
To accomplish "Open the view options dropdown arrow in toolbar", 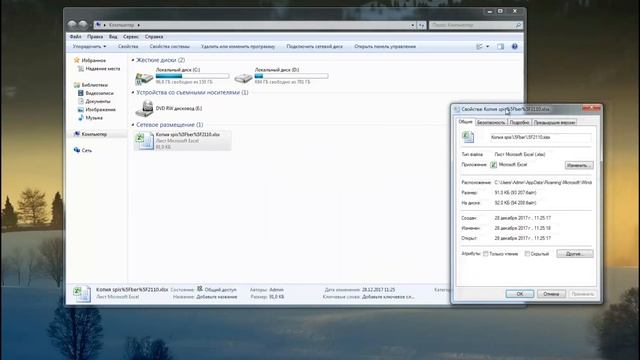I will pos(487,47).
